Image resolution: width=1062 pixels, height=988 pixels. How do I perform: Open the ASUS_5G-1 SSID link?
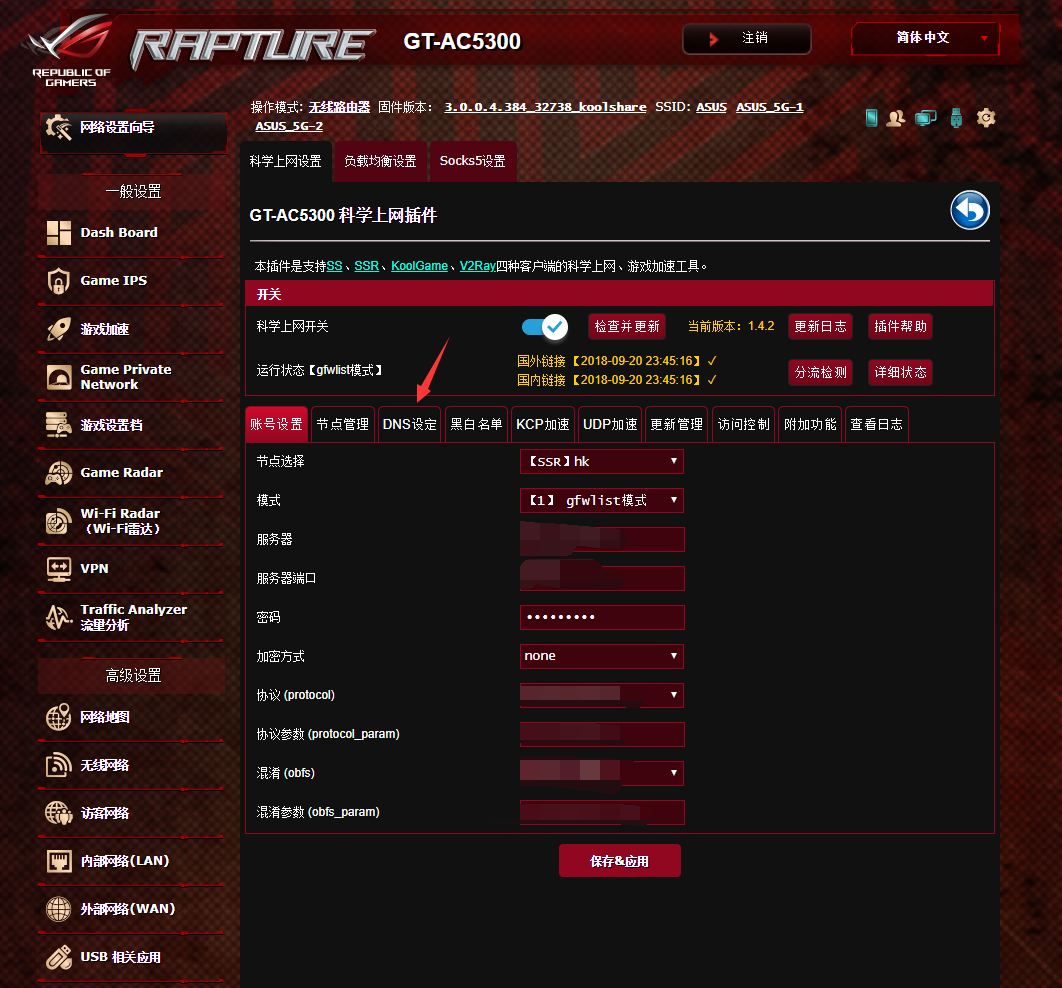click(x=769, y=107)
